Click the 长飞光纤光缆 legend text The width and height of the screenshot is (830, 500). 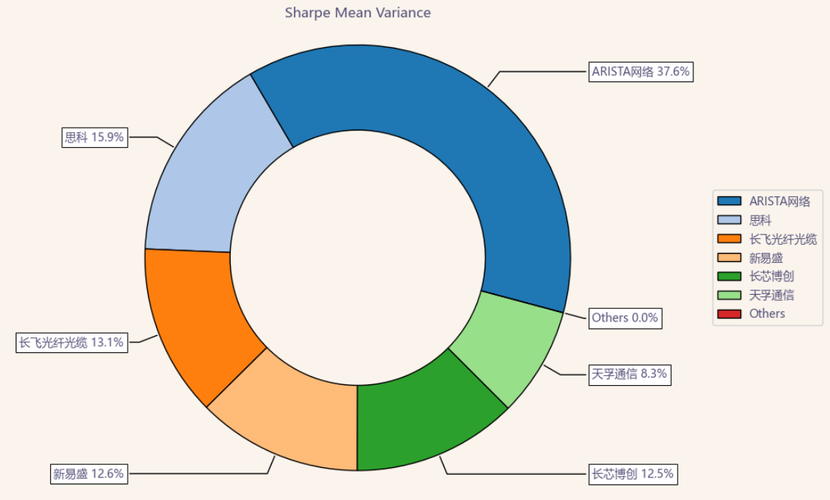click(x=783, y=239)
